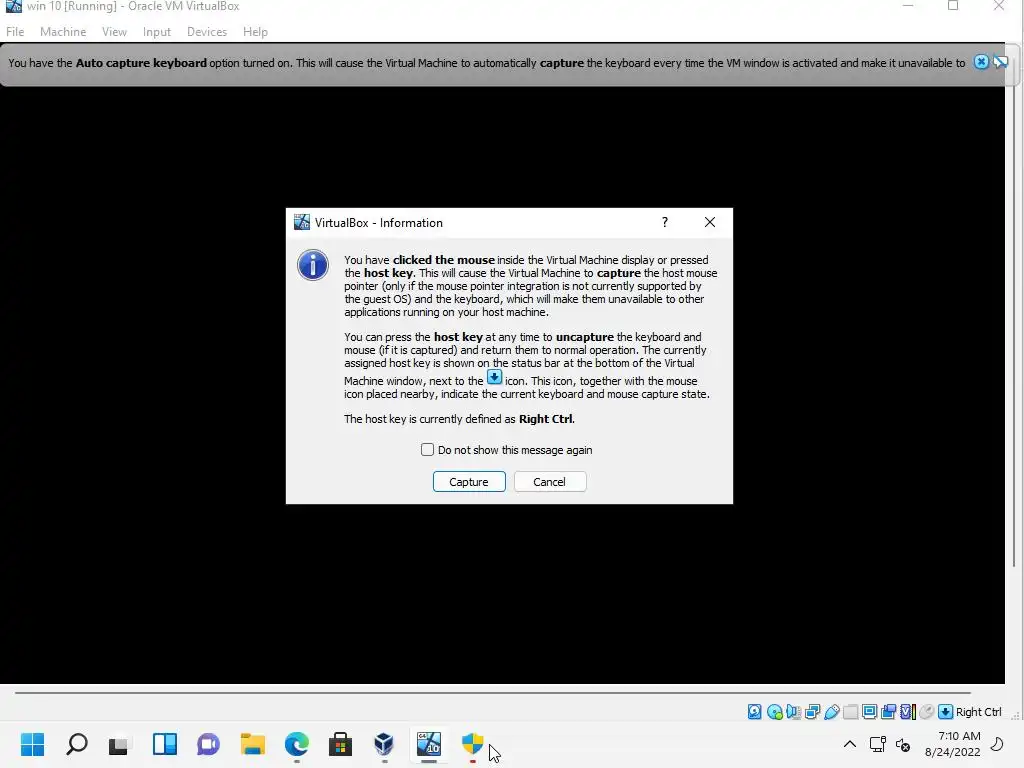Open Teams Chat from the taskbar
The height and width of the screenshot is (768, 1024).
[x=208, y=744]
